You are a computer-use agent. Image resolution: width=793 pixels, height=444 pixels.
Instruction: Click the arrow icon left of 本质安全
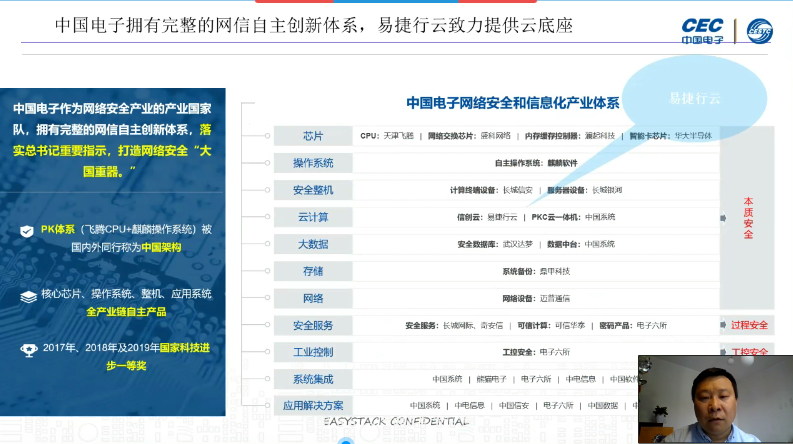tap(723, 218)
